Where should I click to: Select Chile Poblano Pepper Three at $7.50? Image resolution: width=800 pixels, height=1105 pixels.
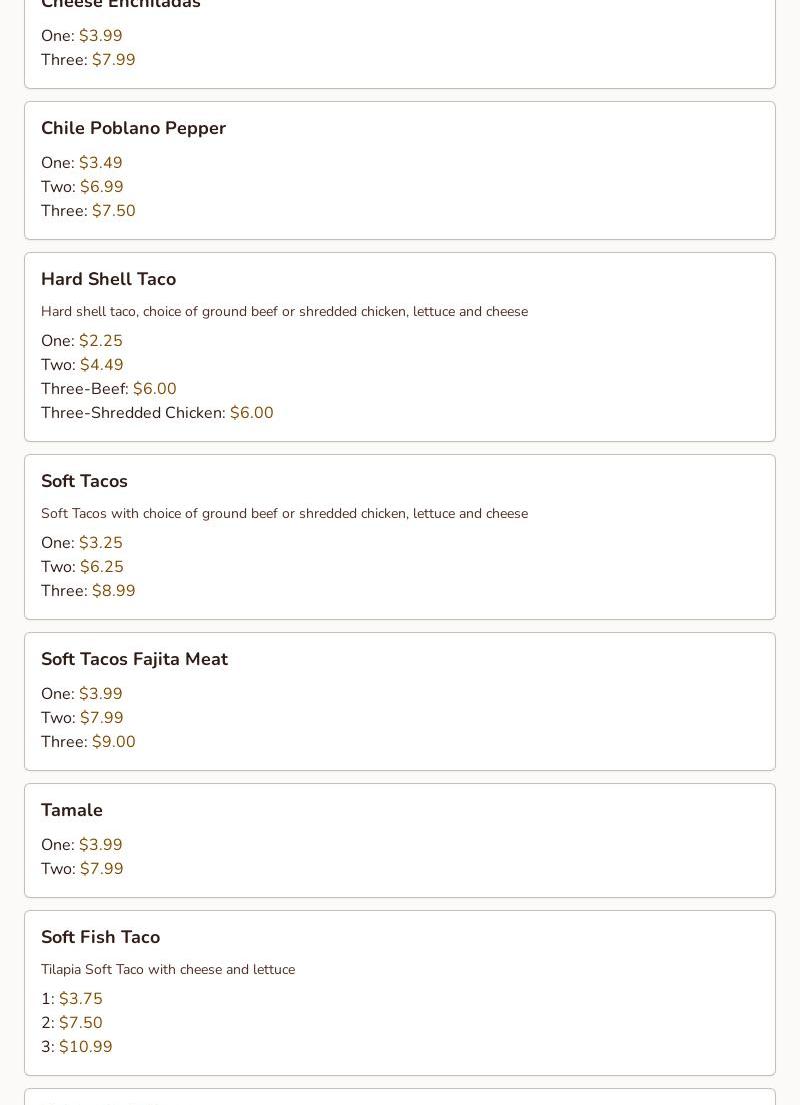point(88,211)
